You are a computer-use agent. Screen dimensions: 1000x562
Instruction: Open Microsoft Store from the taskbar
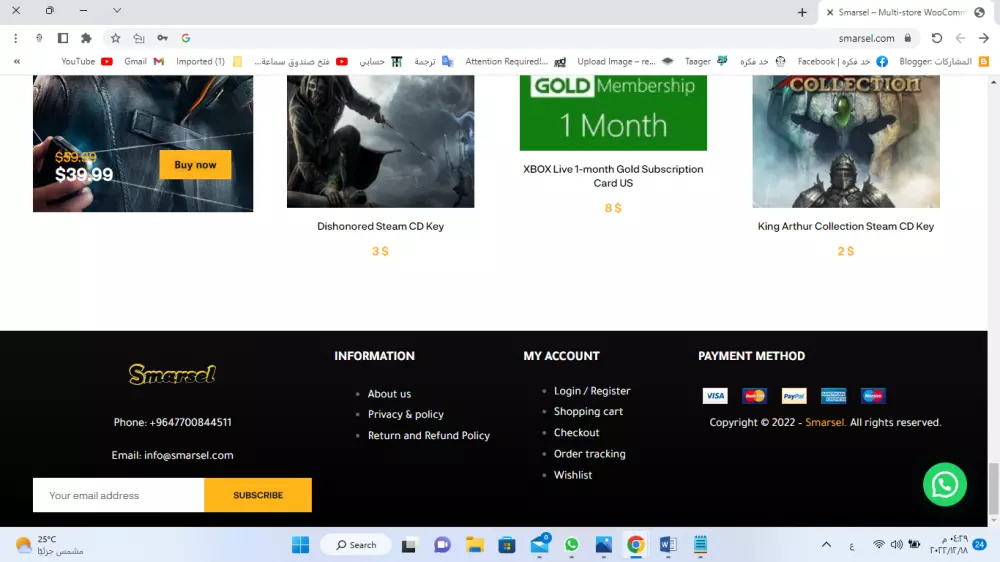507,545
